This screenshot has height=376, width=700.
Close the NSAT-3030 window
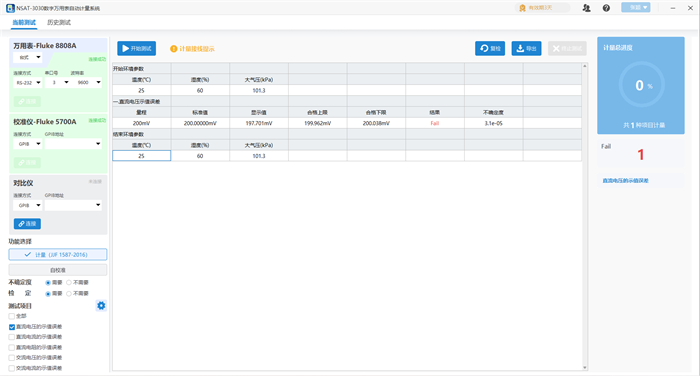click(690, 8)
